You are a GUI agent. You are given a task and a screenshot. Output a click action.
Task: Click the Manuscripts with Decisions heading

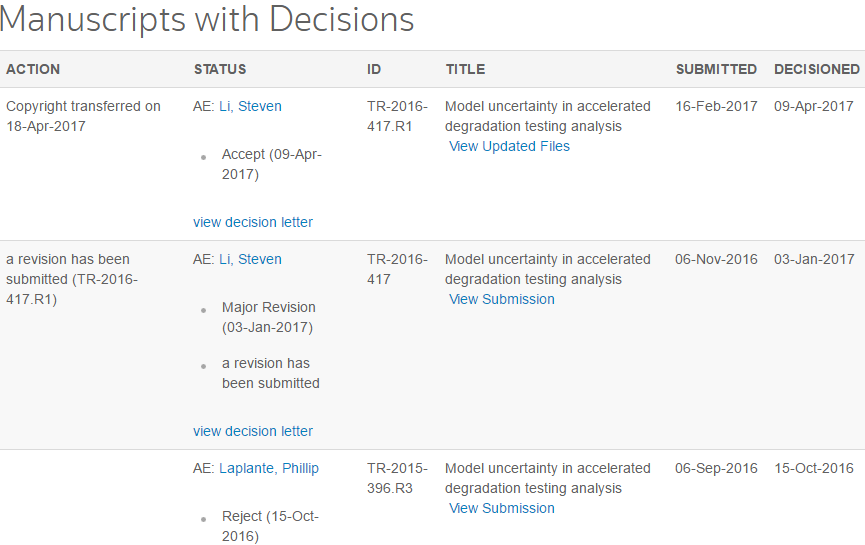click(x=207, y=19)
